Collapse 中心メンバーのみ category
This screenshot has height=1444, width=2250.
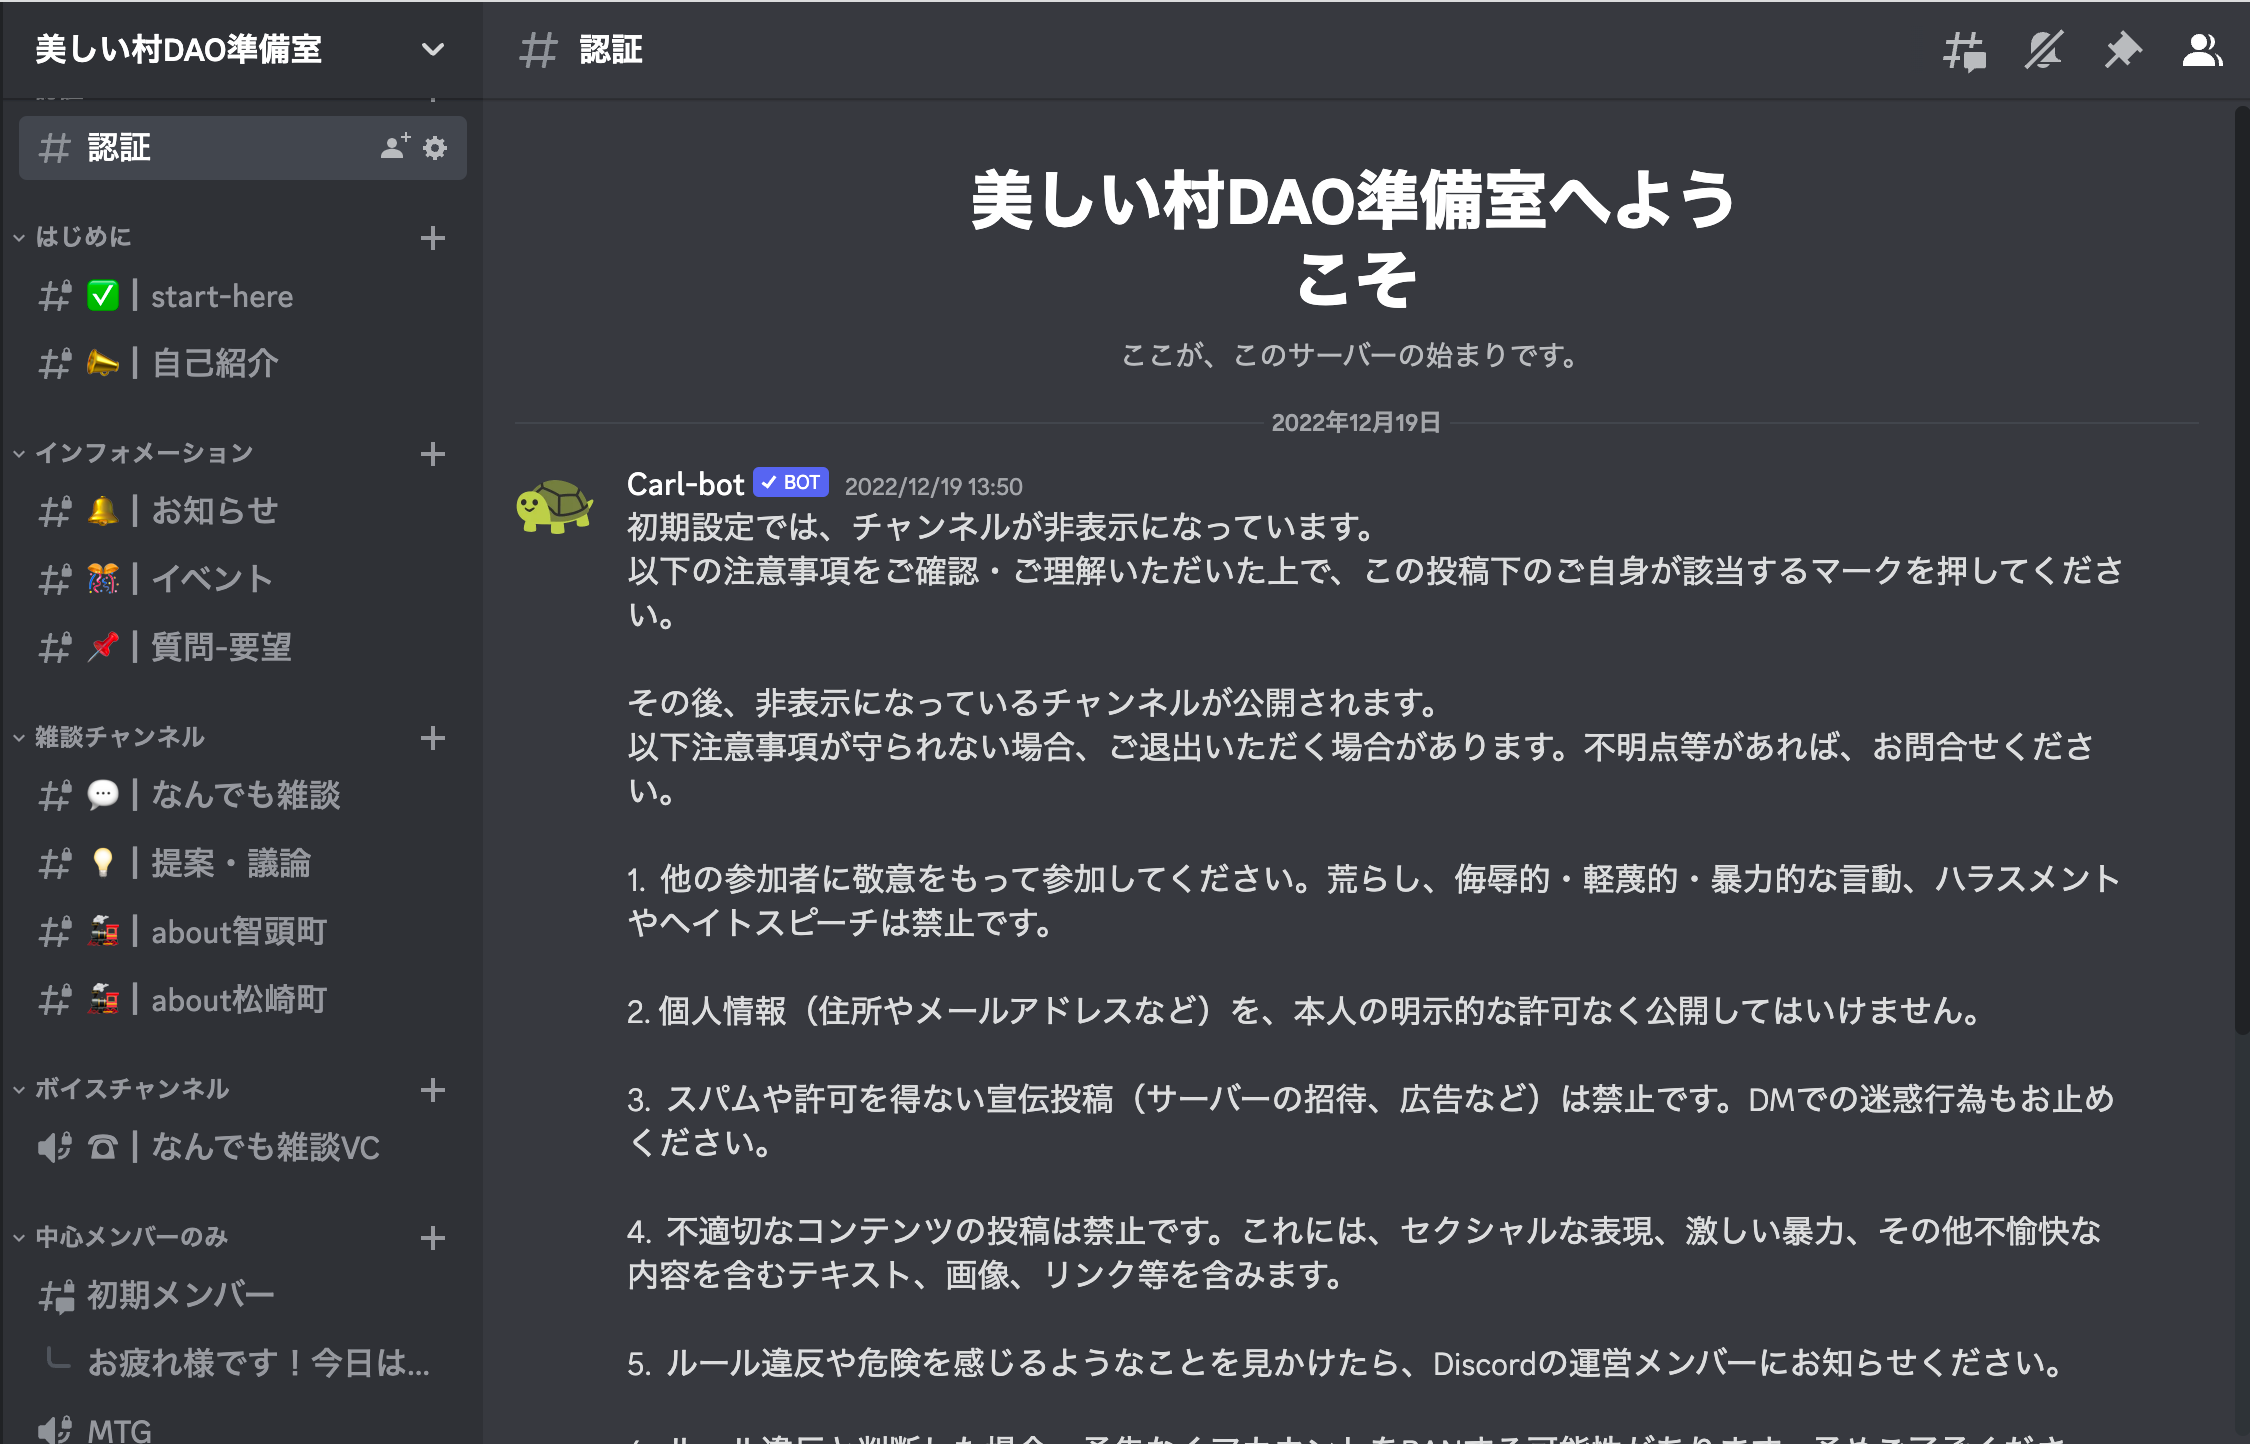click(131, 1237)
